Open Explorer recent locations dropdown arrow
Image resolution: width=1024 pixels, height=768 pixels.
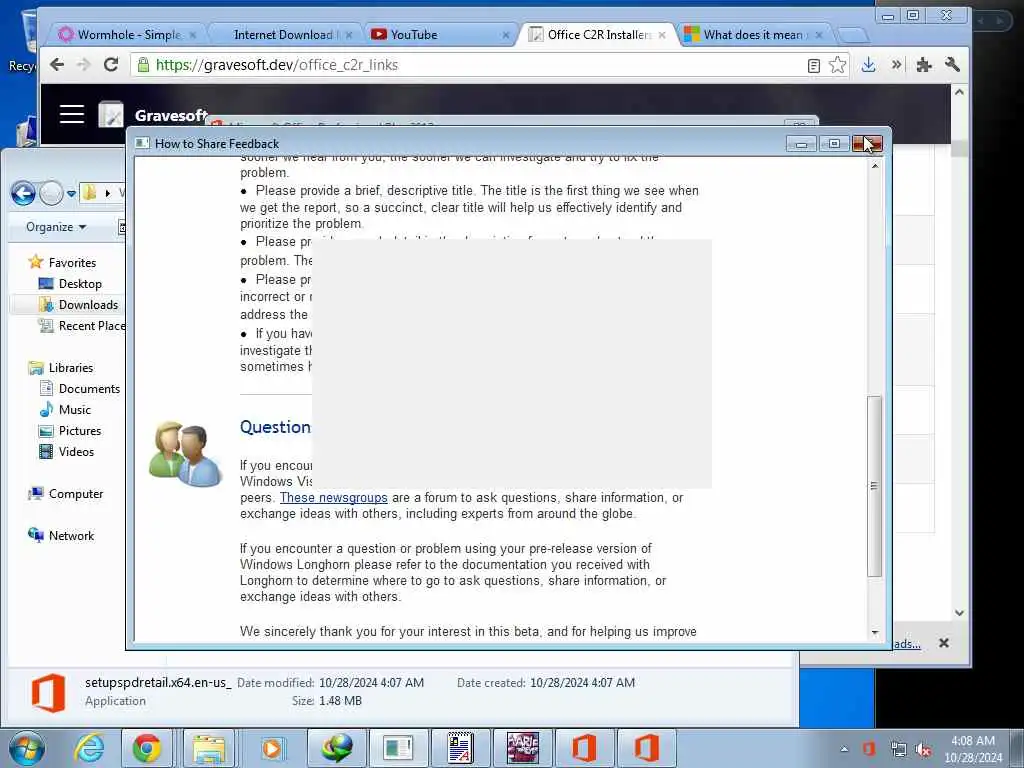[x=71, y=194]
